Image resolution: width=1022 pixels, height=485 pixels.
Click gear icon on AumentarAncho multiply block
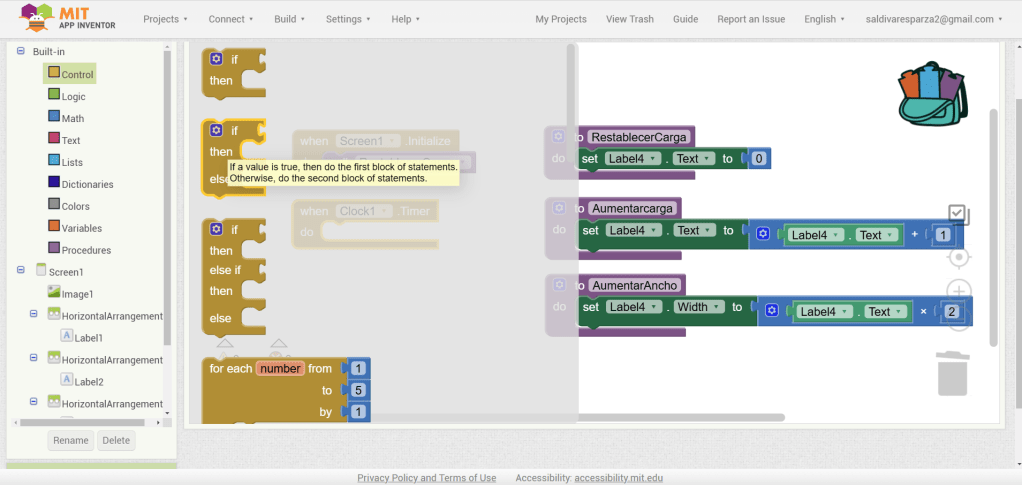[x=771, y=311]
